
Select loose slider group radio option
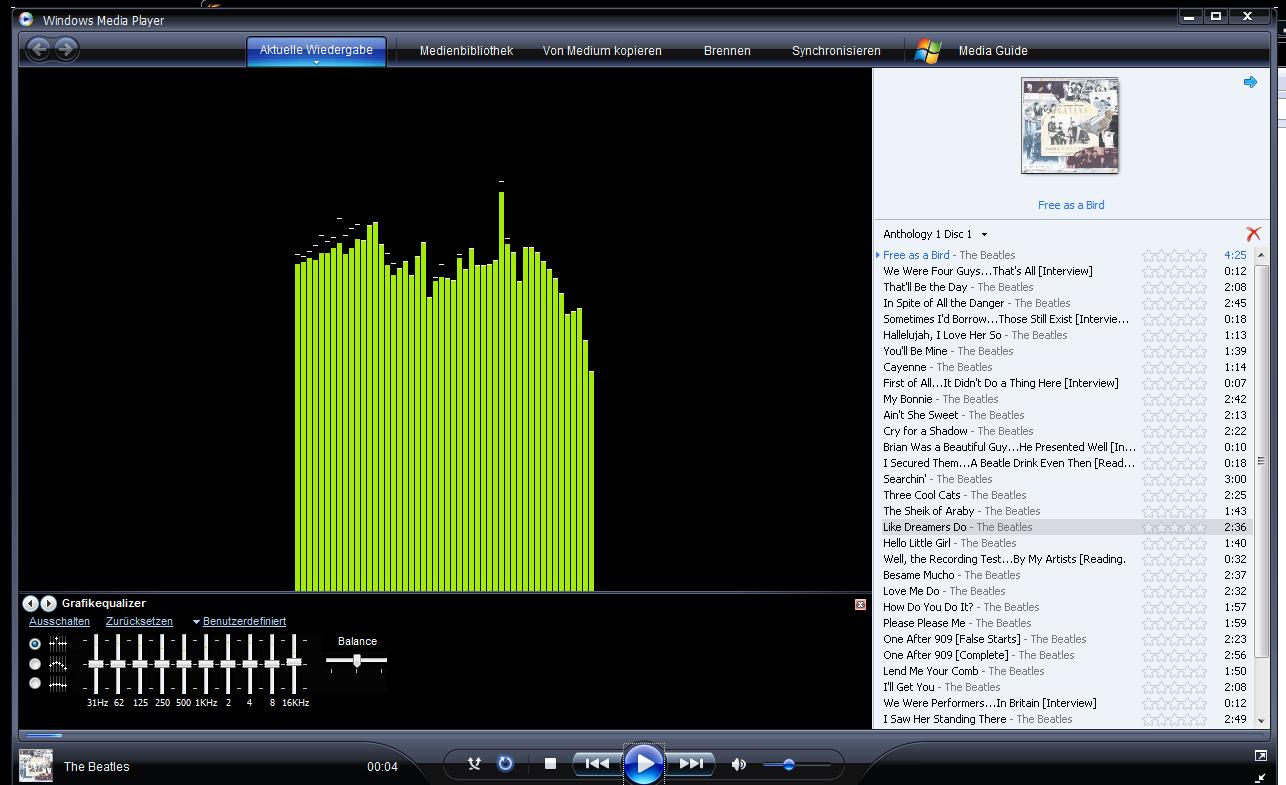tap(35, 664)
